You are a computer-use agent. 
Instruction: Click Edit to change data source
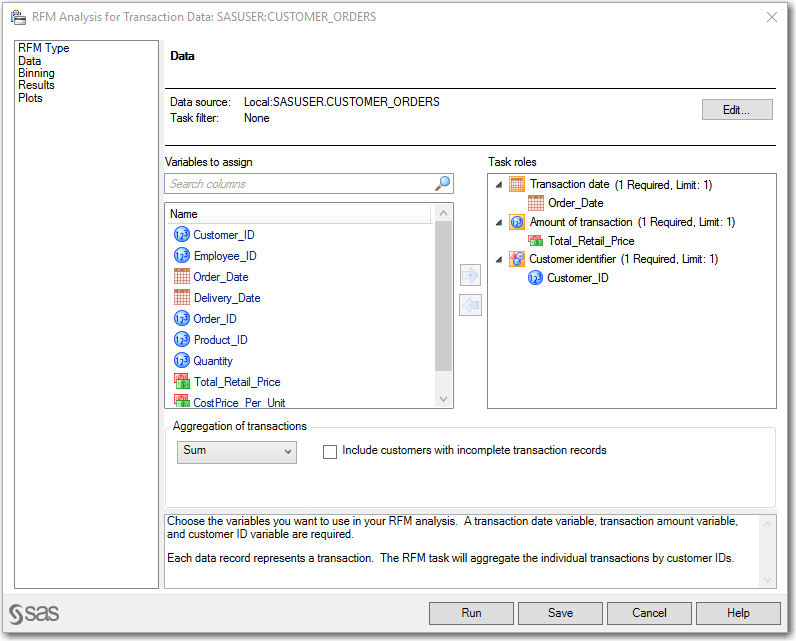point(736,110)
